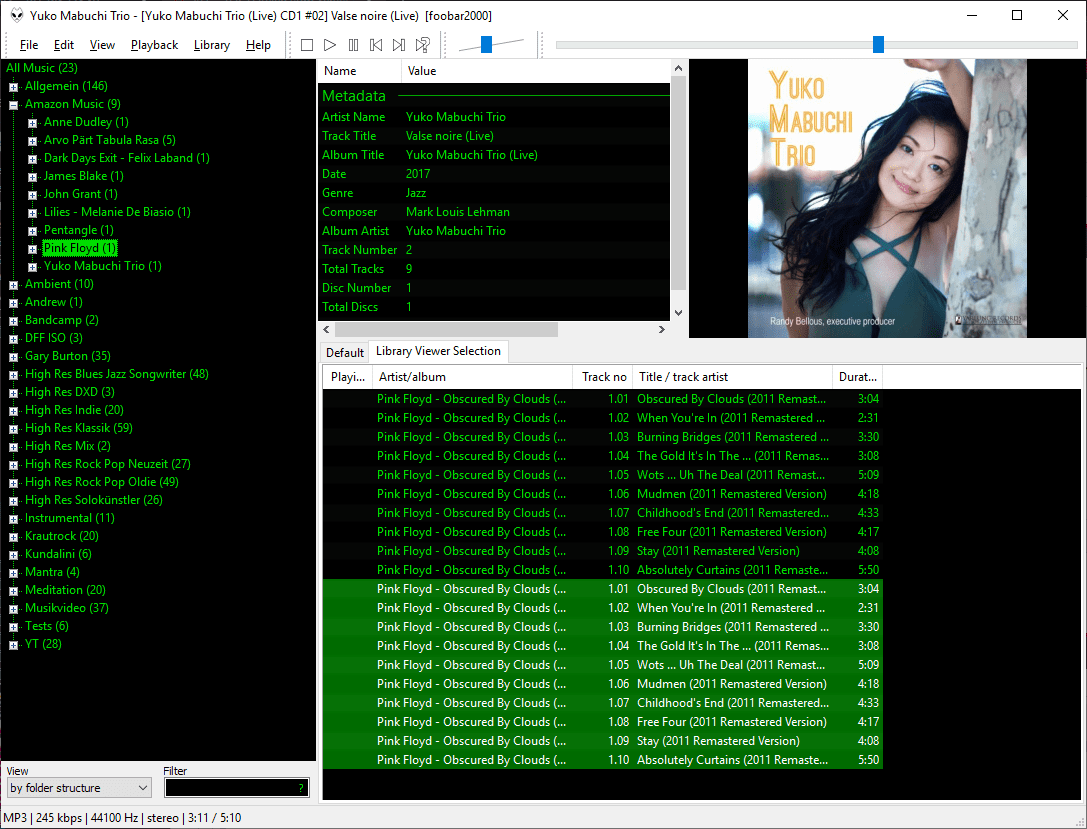
Task: Click the Name column header in properties
Action: [359, 71]
